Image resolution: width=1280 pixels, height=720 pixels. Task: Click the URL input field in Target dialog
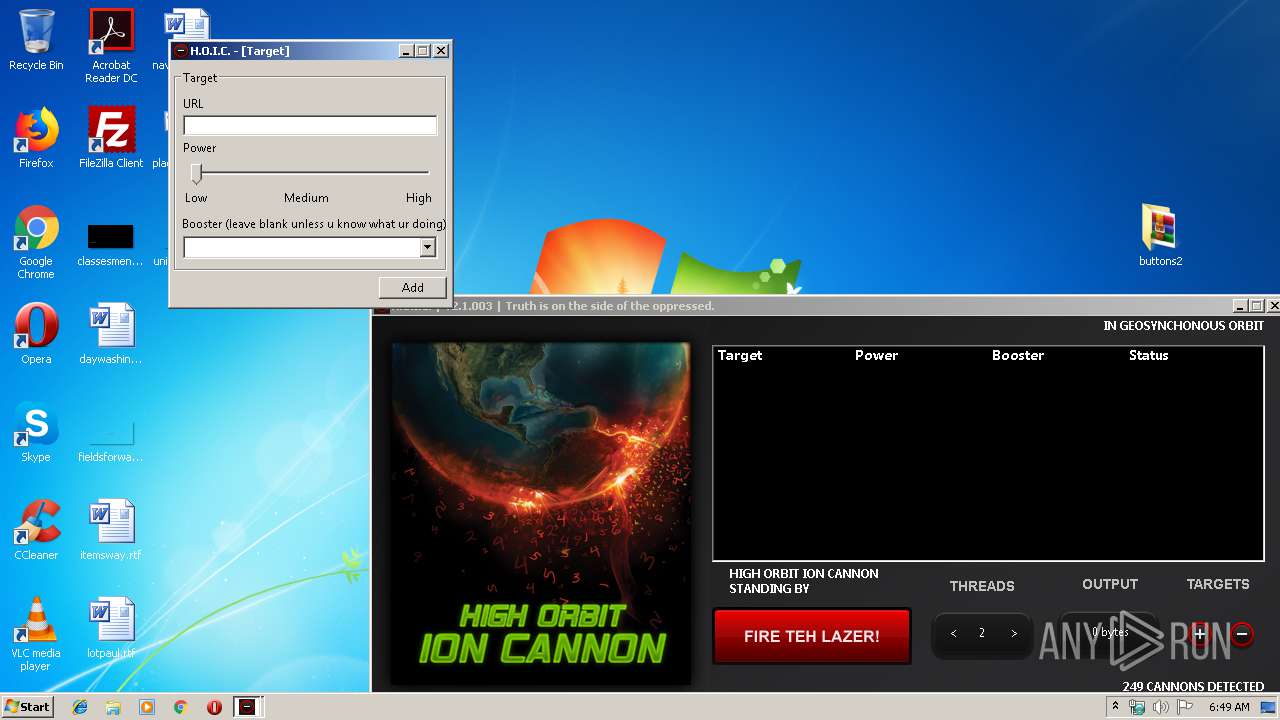click(310, 125)
